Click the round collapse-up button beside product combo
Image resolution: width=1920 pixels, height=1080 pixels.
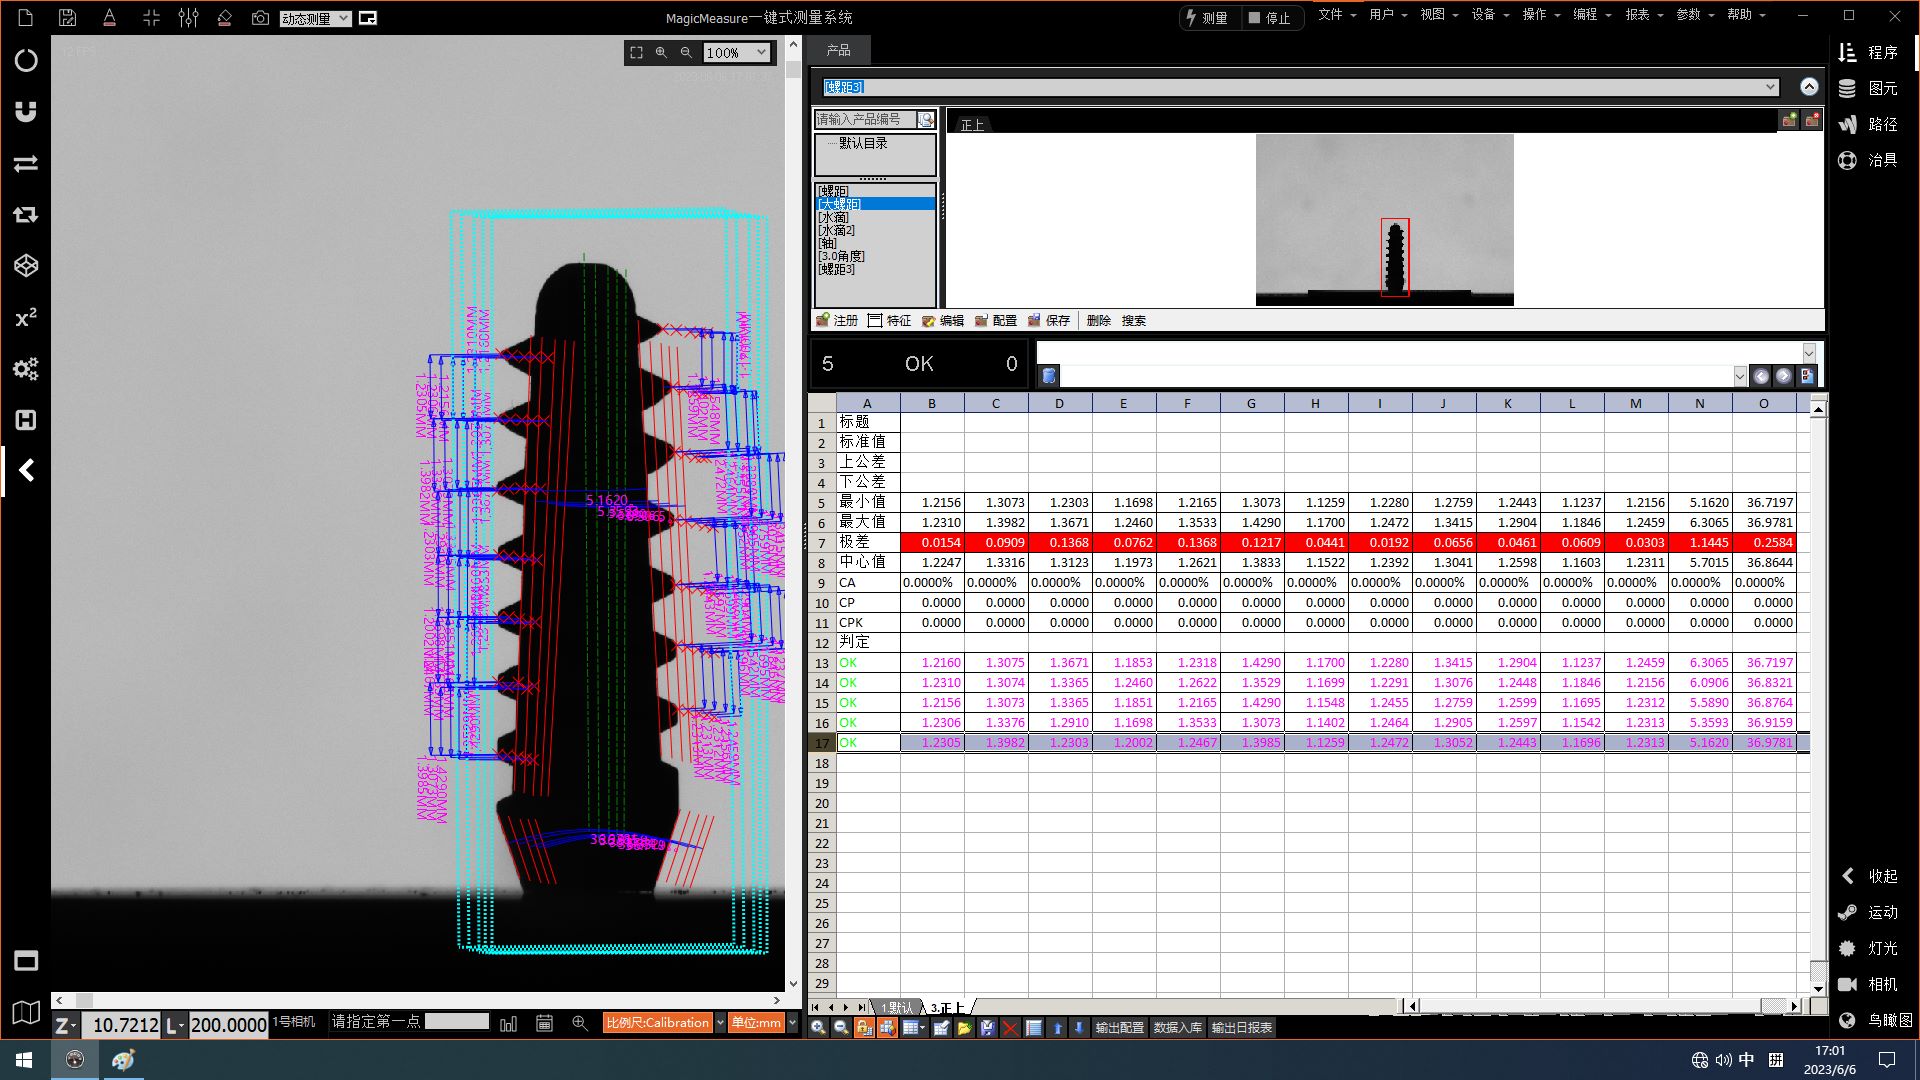pyautogui.click(x=1809, y=87)
